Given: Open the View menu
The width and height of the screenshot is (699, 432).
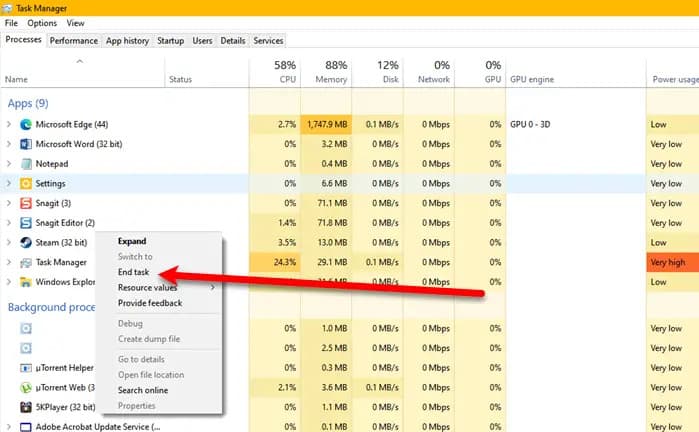Looking at the screenshot, I should pyautogui.click(x=75, y=23).
